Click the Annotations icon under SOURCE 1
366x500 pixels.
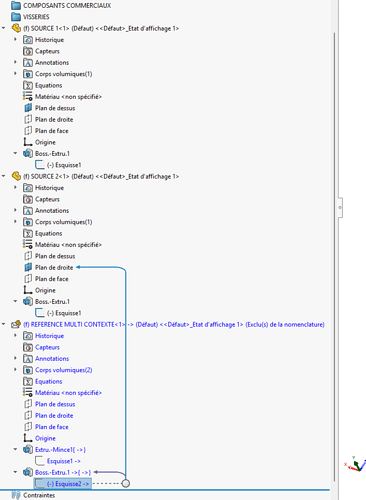[28, 62]
